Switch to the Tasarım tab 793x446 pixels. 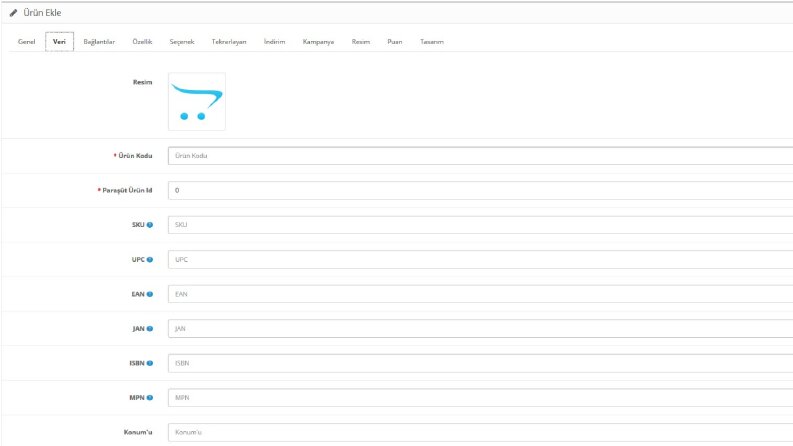[x=431, y=42]
